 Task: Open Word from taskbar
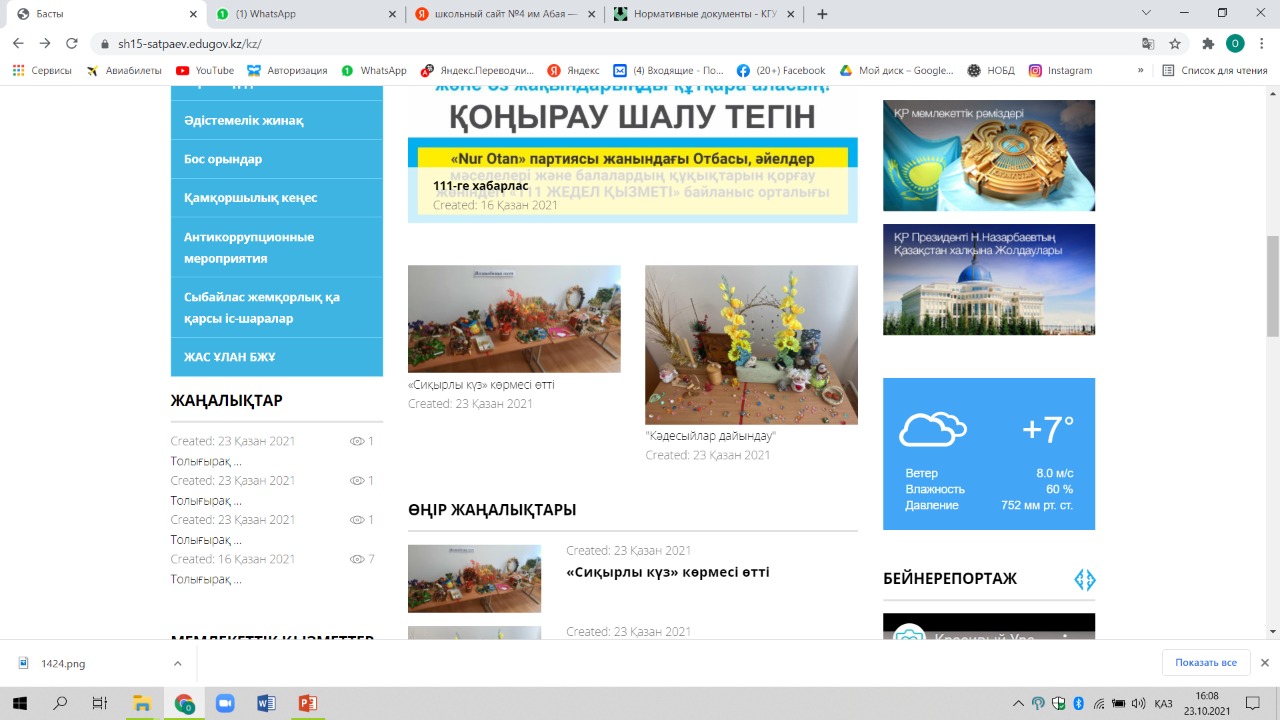(x=266, y=704)
